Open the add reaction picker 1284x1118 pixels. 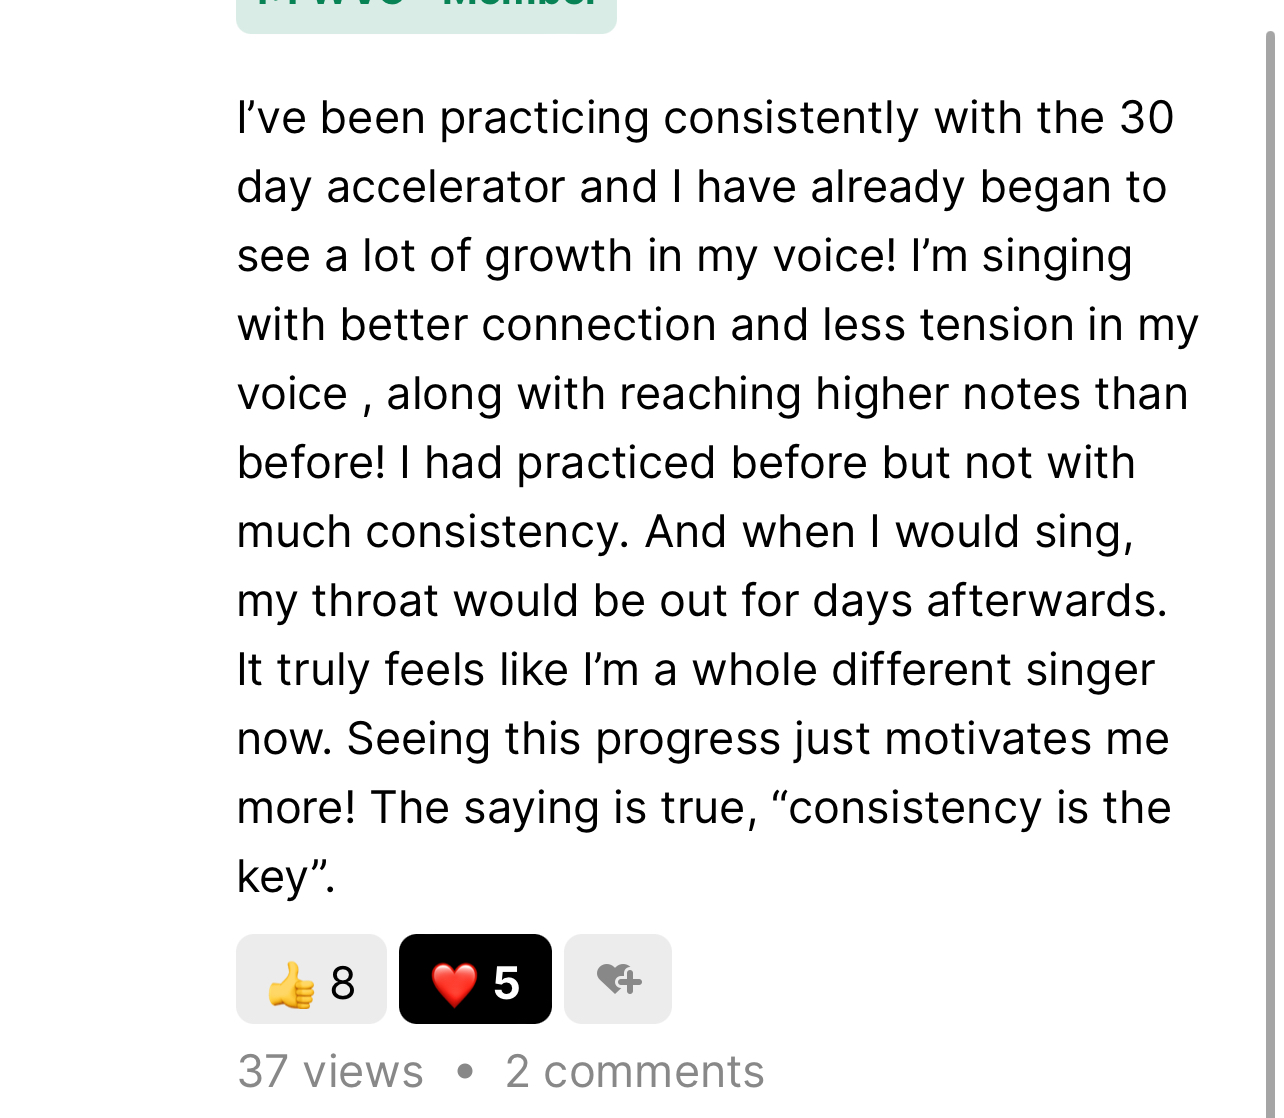[x=618, y=979]
